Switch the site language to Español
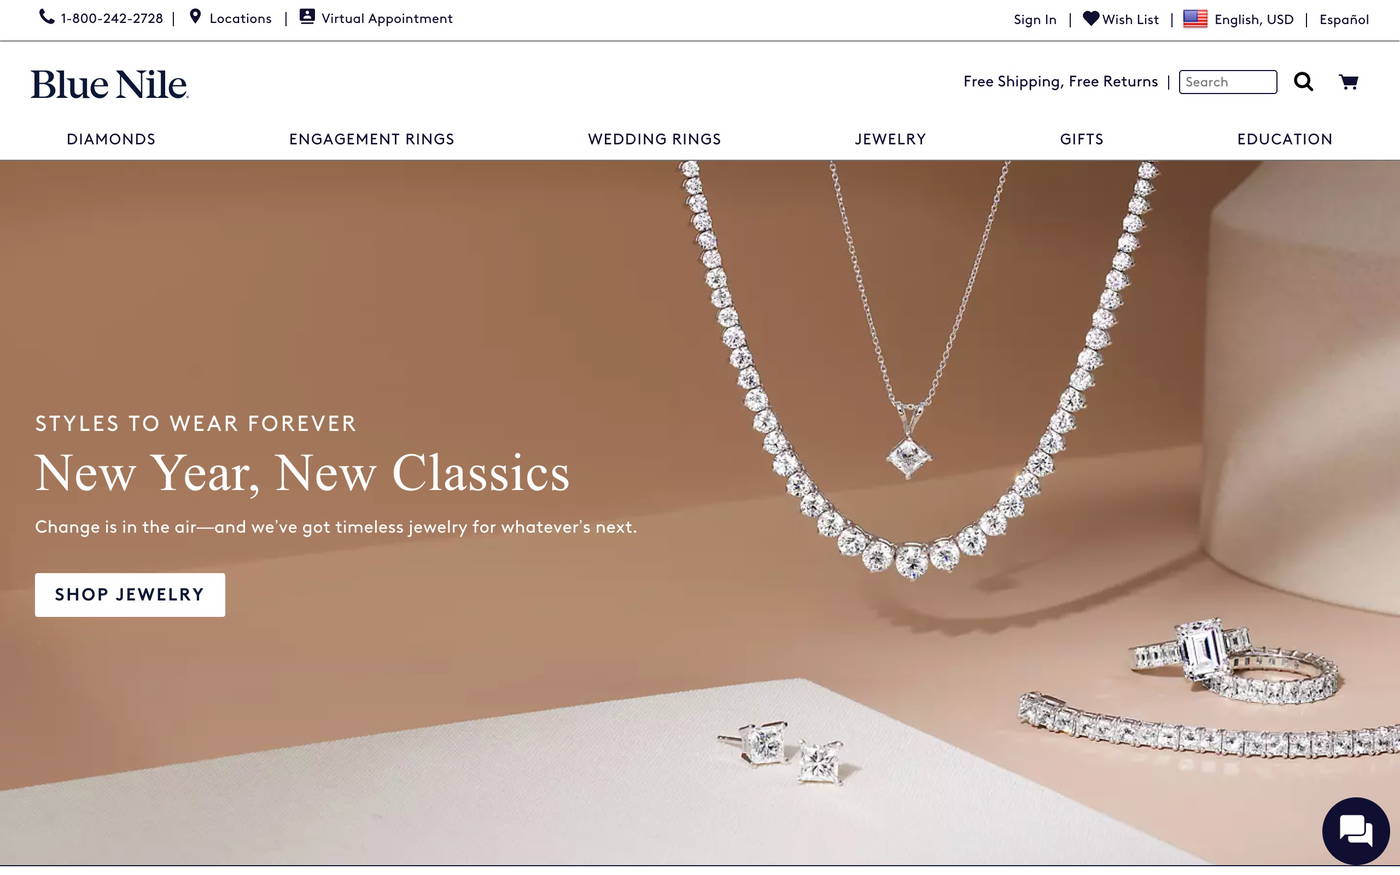The height and width of the screenshot is (875, 1400). tap(1344, 19)
